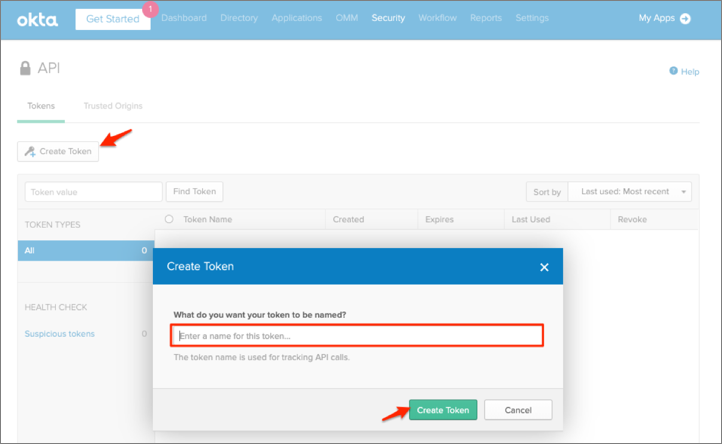This screenshot has width=722, height=444.
Task: Filter by Suspicious tokens
Action: pyautogui.click(x=60, y=334)
